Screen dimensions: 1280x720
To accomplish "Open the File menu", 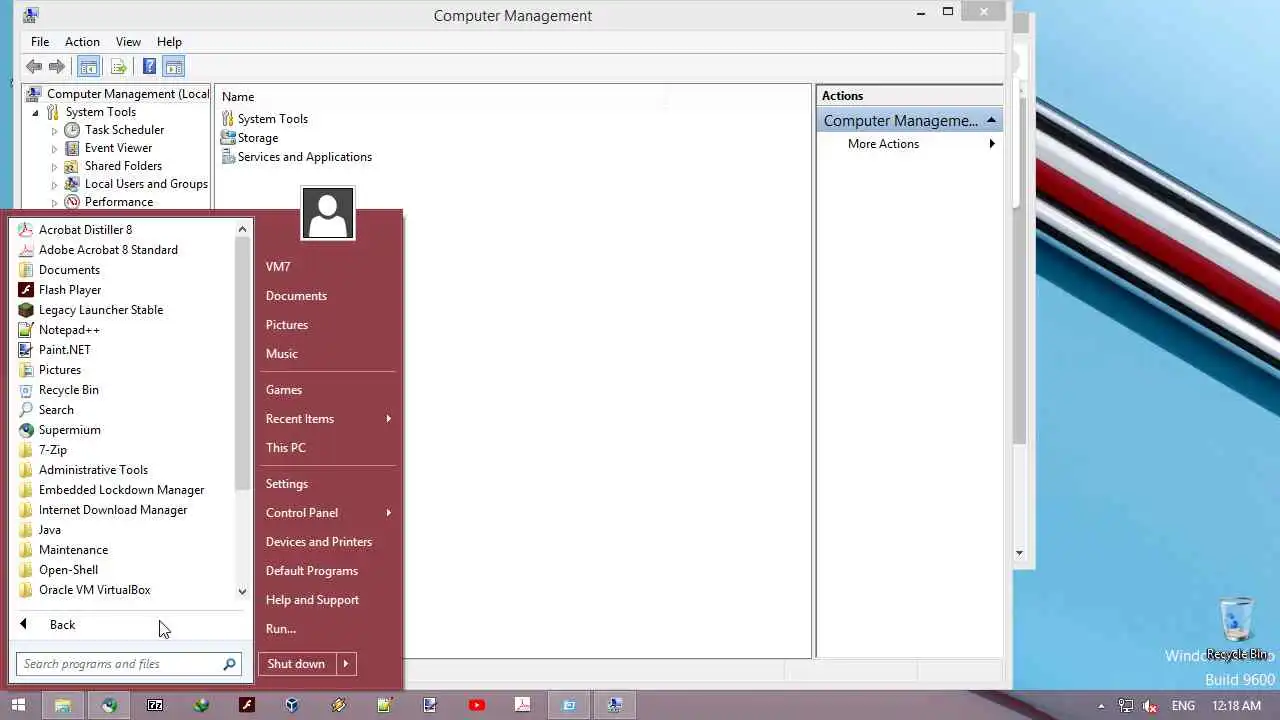I will [x=40, y=41].
